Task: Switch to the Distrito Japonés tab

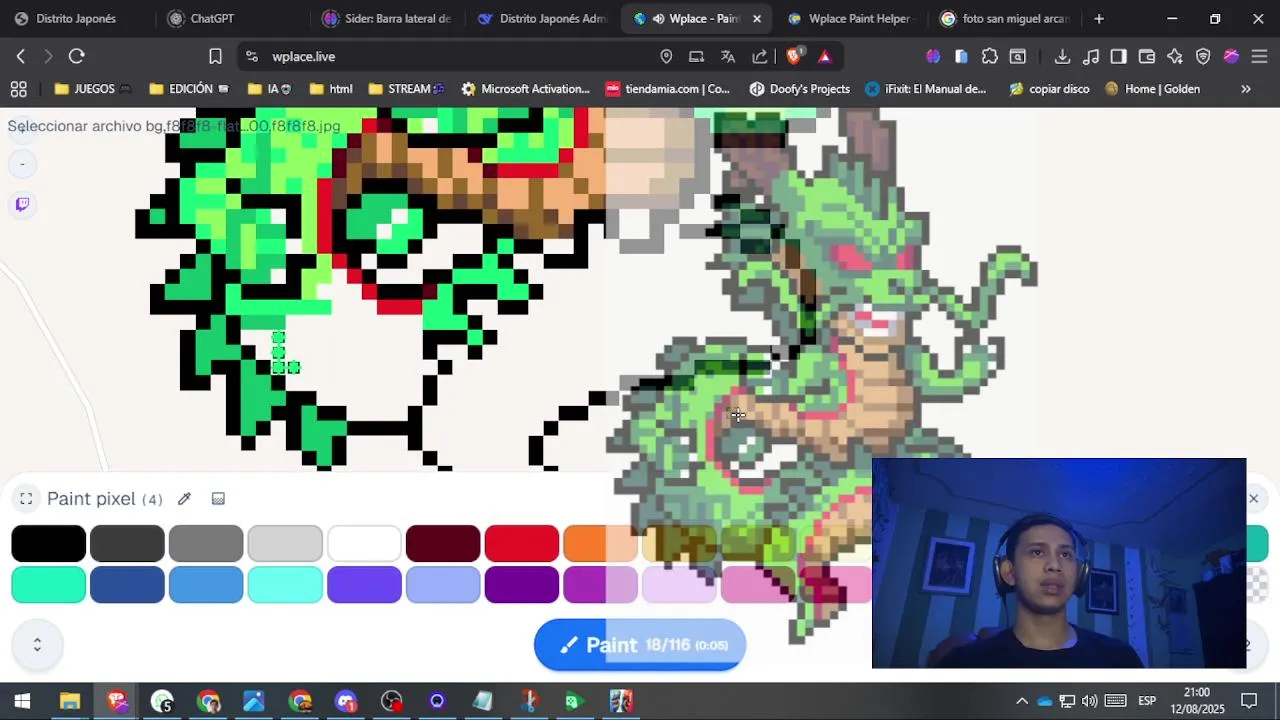Action: pos(76,19)
